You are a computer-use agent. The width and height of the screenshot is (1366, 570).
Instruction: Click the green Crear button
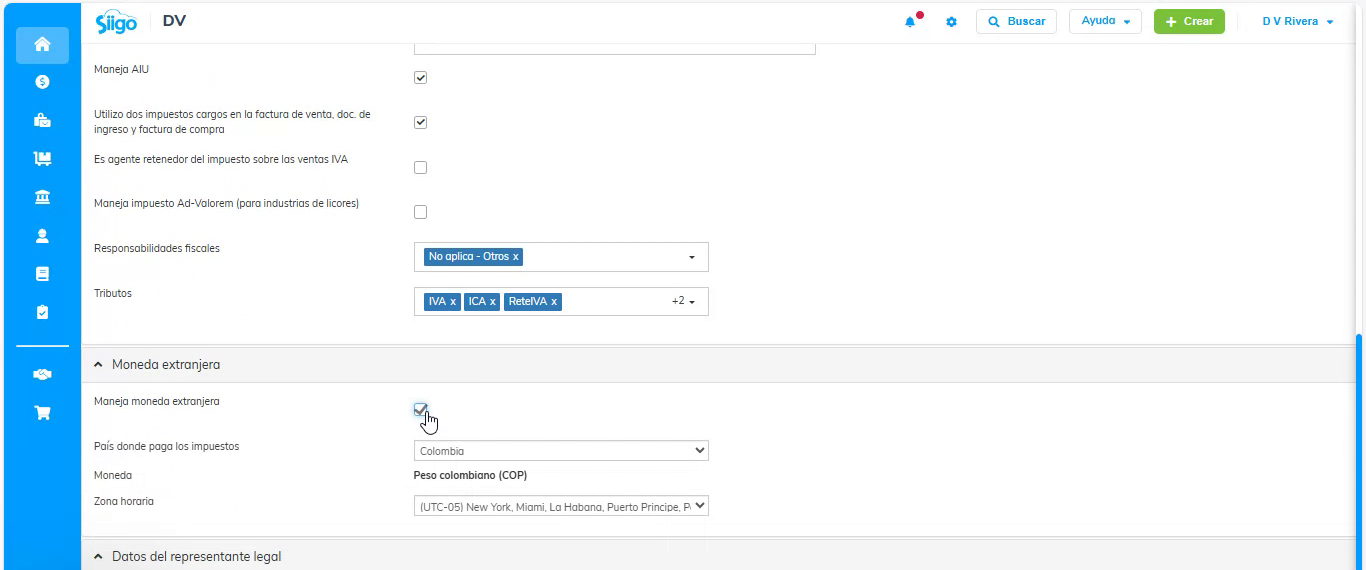tap(1189, 21)
